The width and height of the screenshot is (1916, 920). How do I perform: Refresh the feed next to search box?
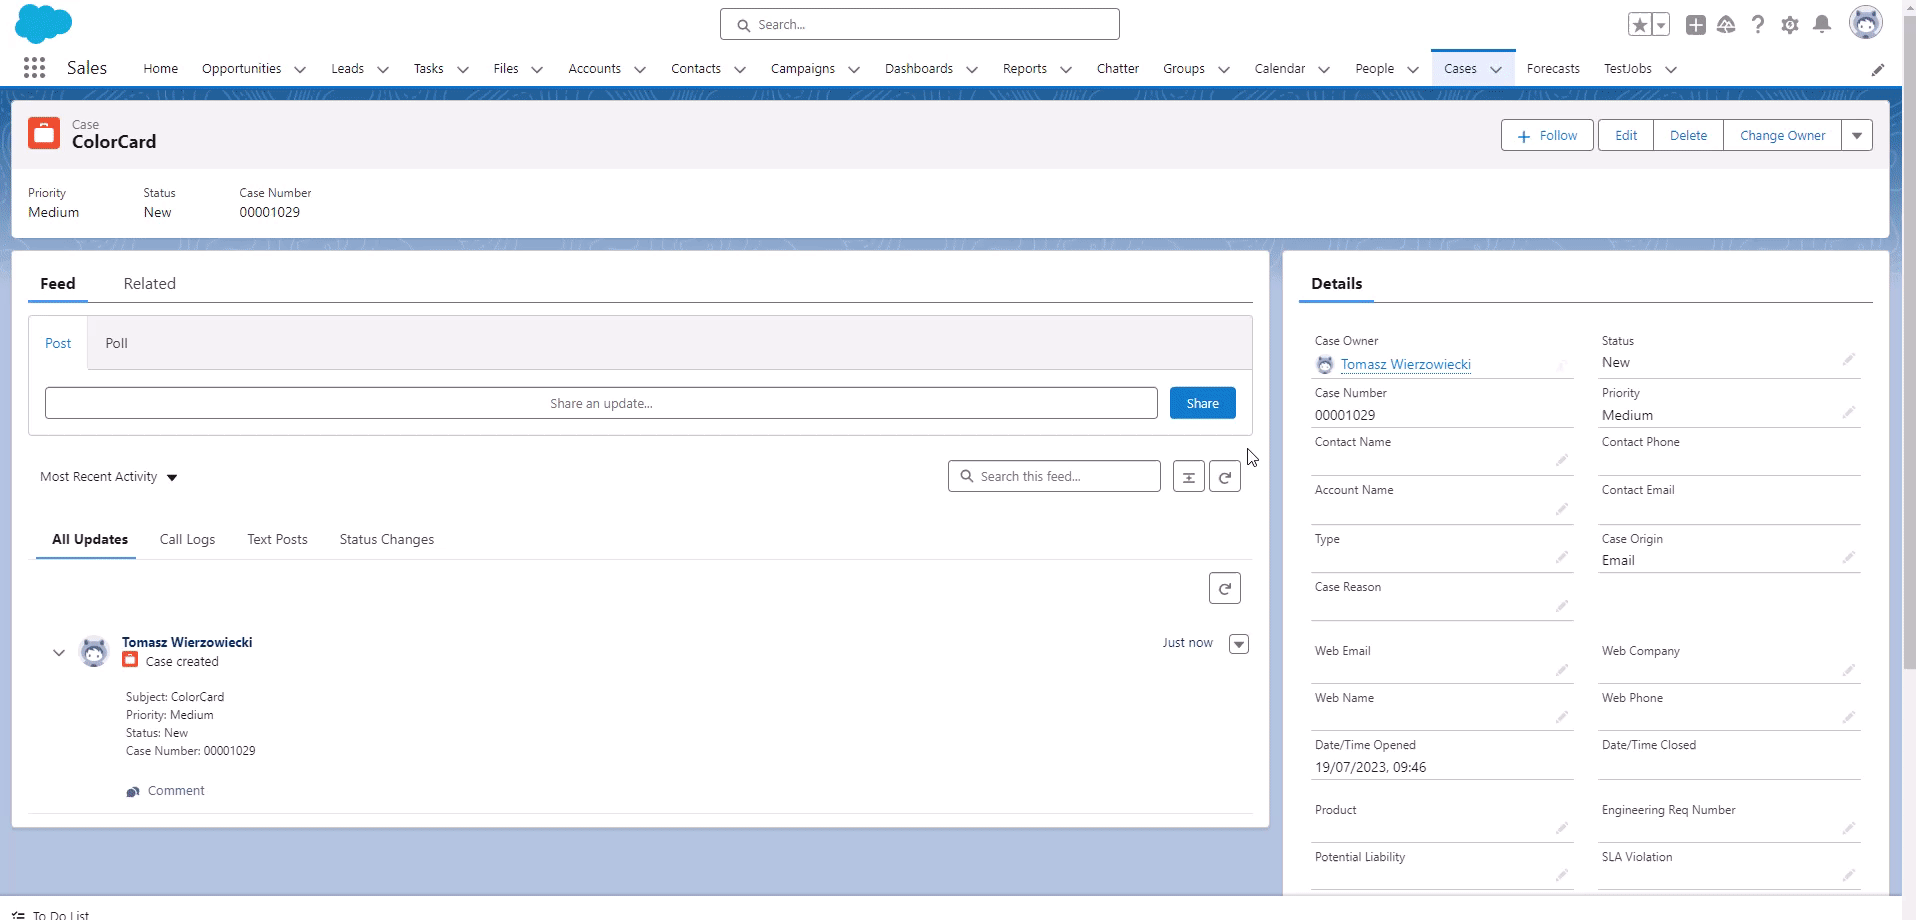tap(1224, 477)
